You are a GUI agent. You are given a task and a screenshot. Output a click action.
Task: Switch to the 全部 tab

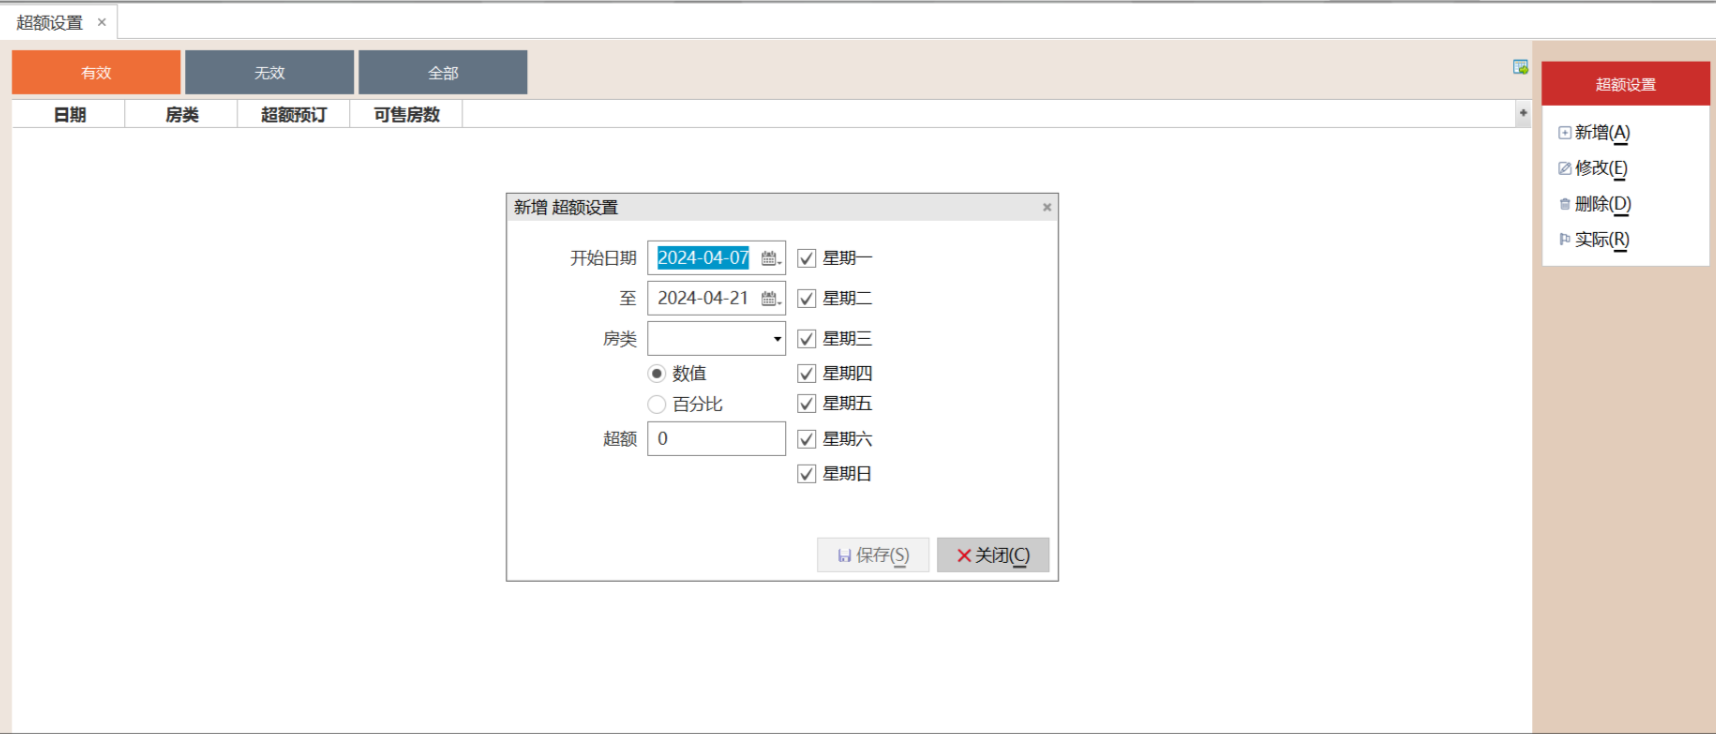point(443,73)
